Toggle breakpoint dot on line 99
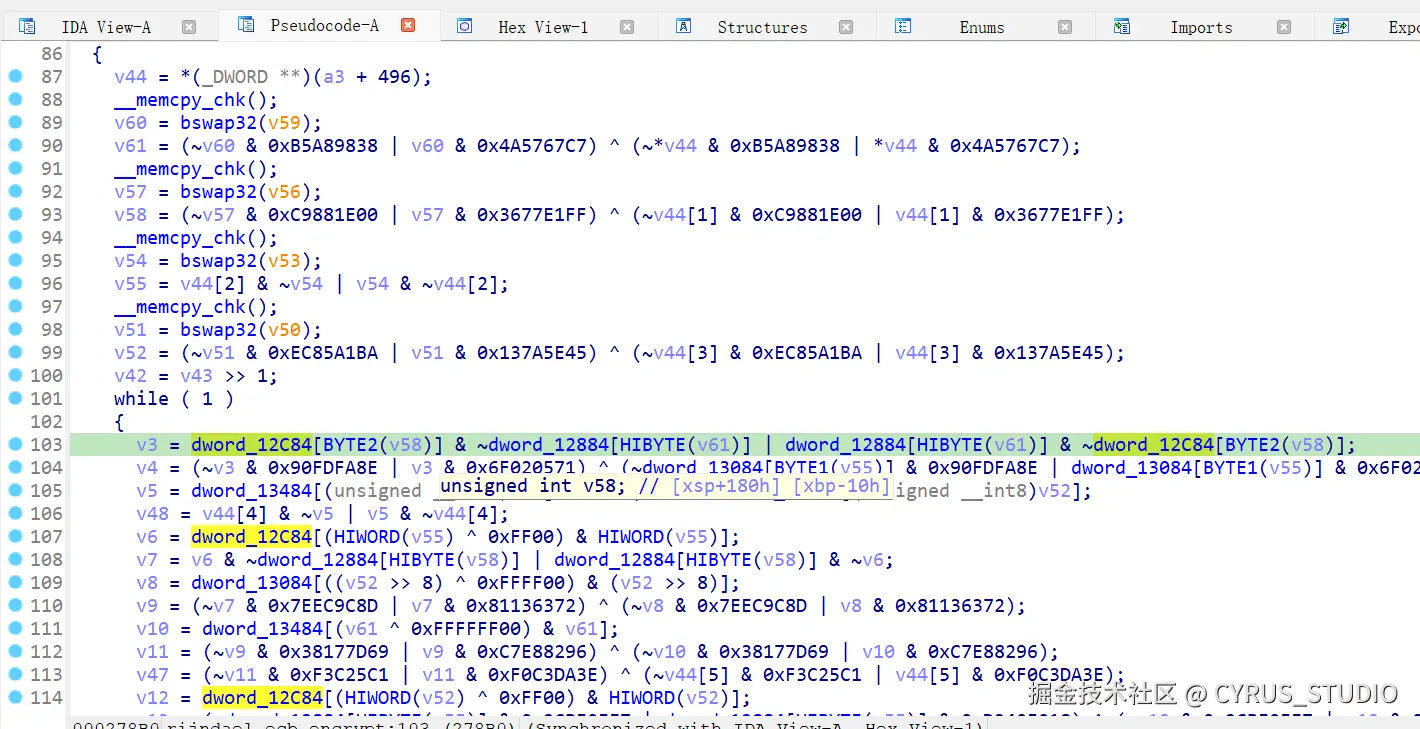 tap(15, 352)
